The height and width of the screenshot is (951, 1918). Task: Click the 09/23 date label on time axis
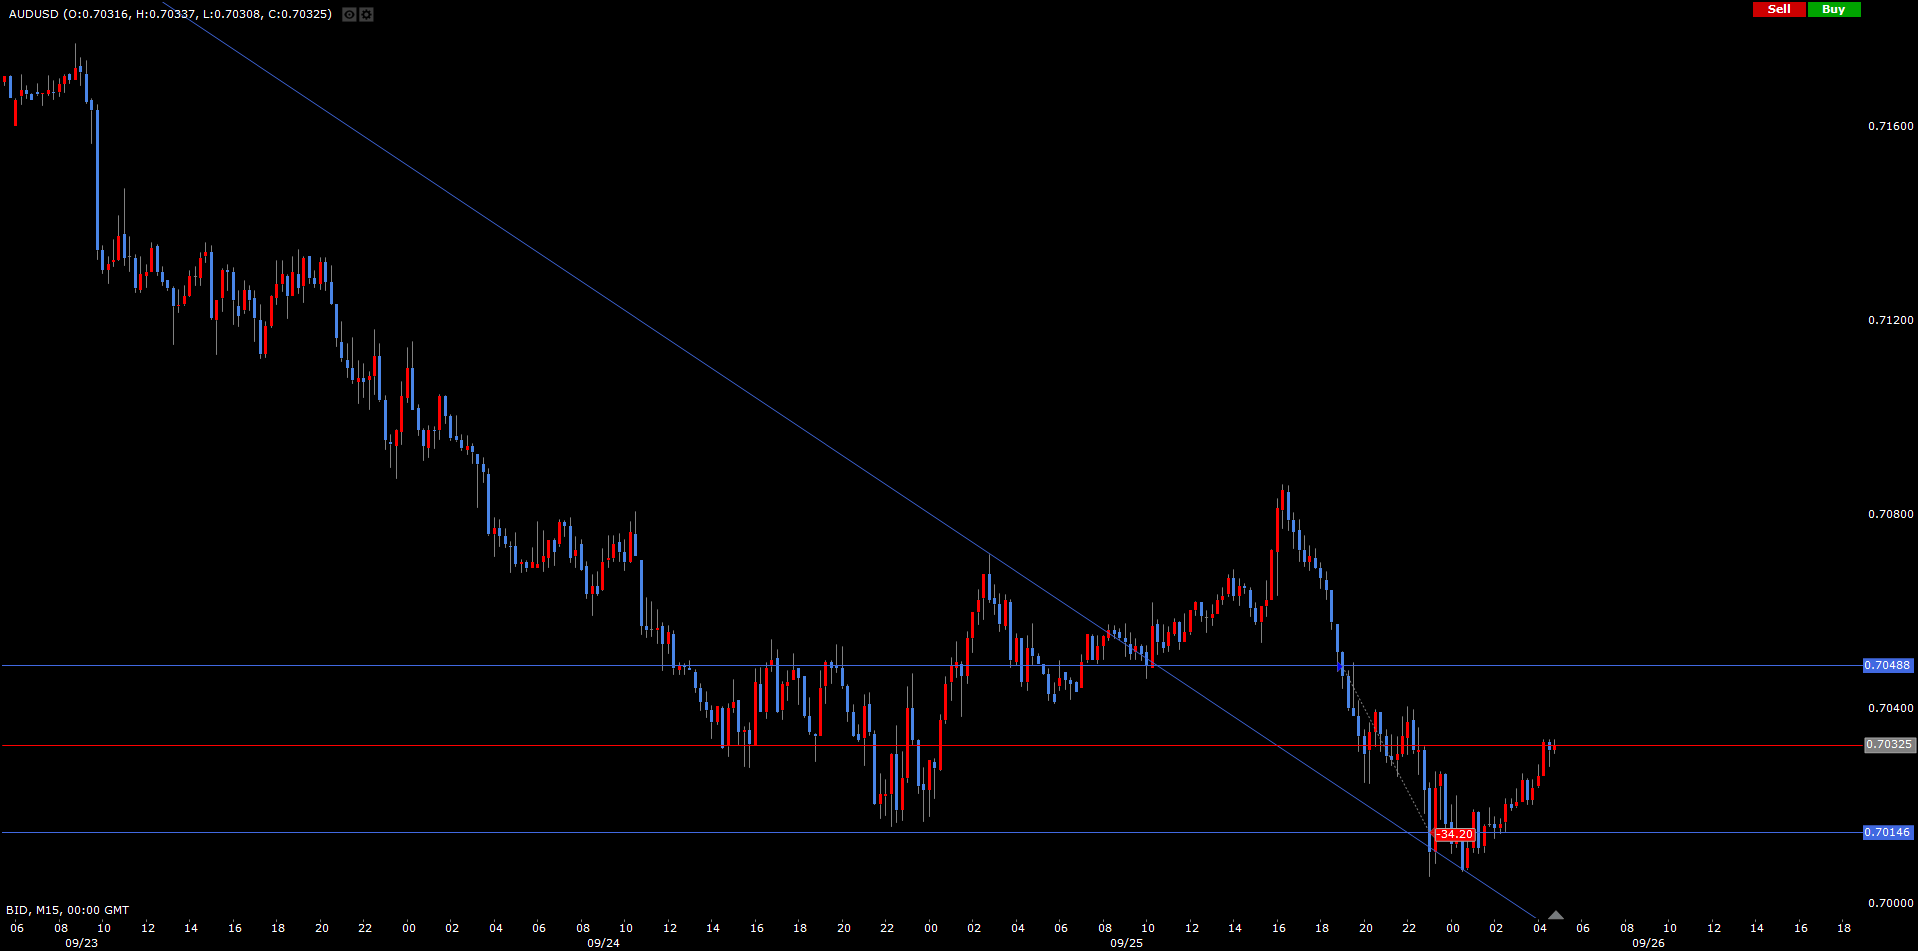pos(82,943)
